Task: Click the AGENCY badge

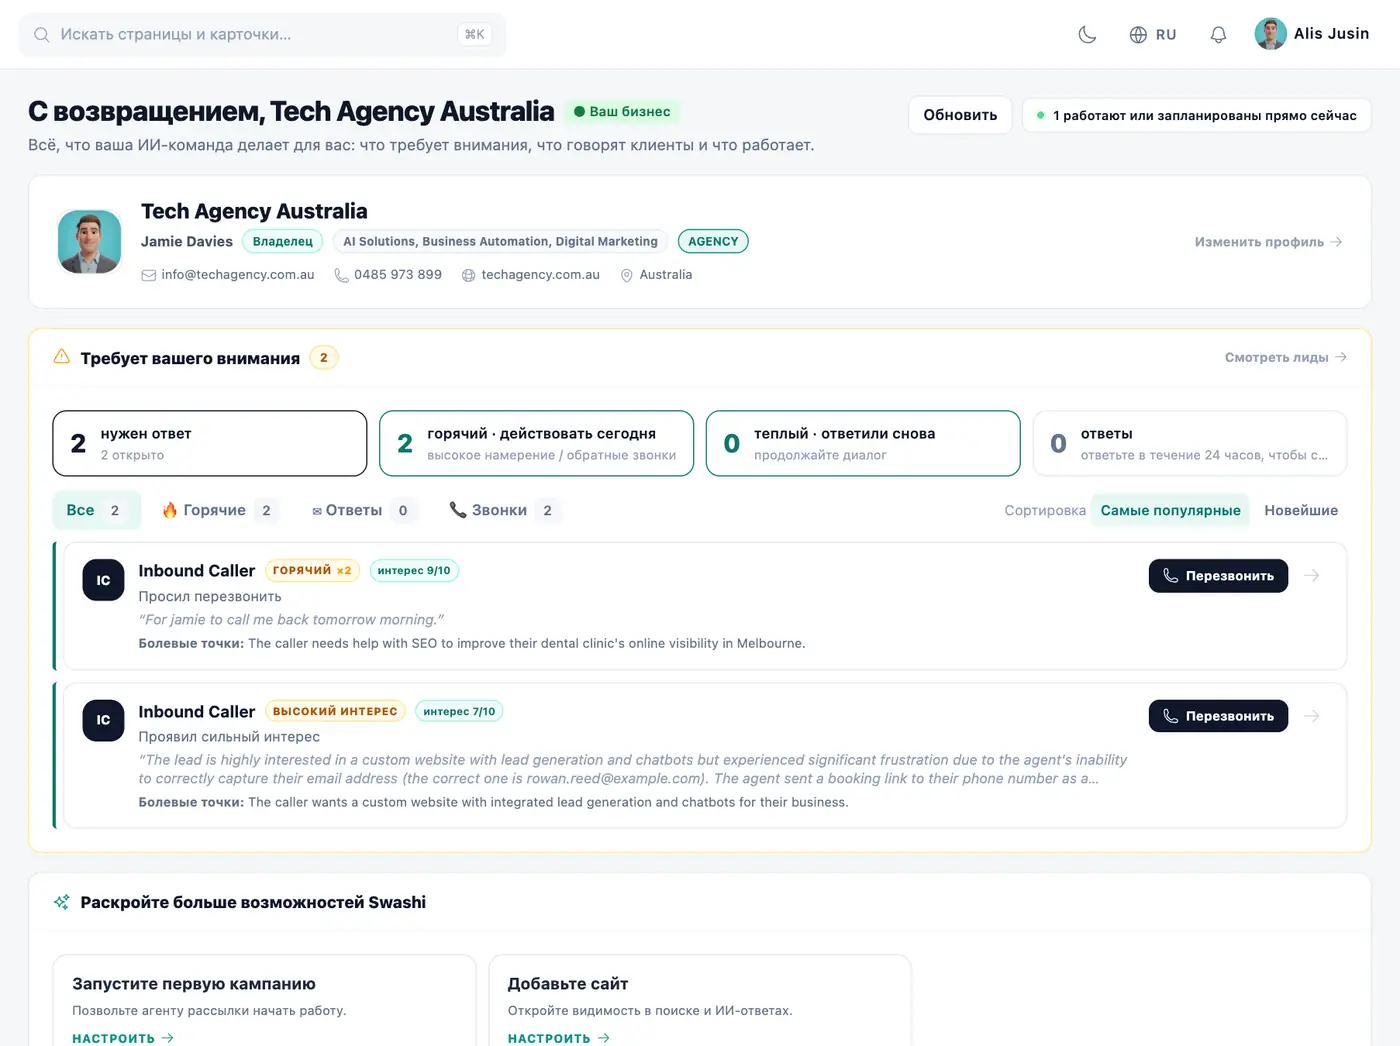Action: (713, 242)
